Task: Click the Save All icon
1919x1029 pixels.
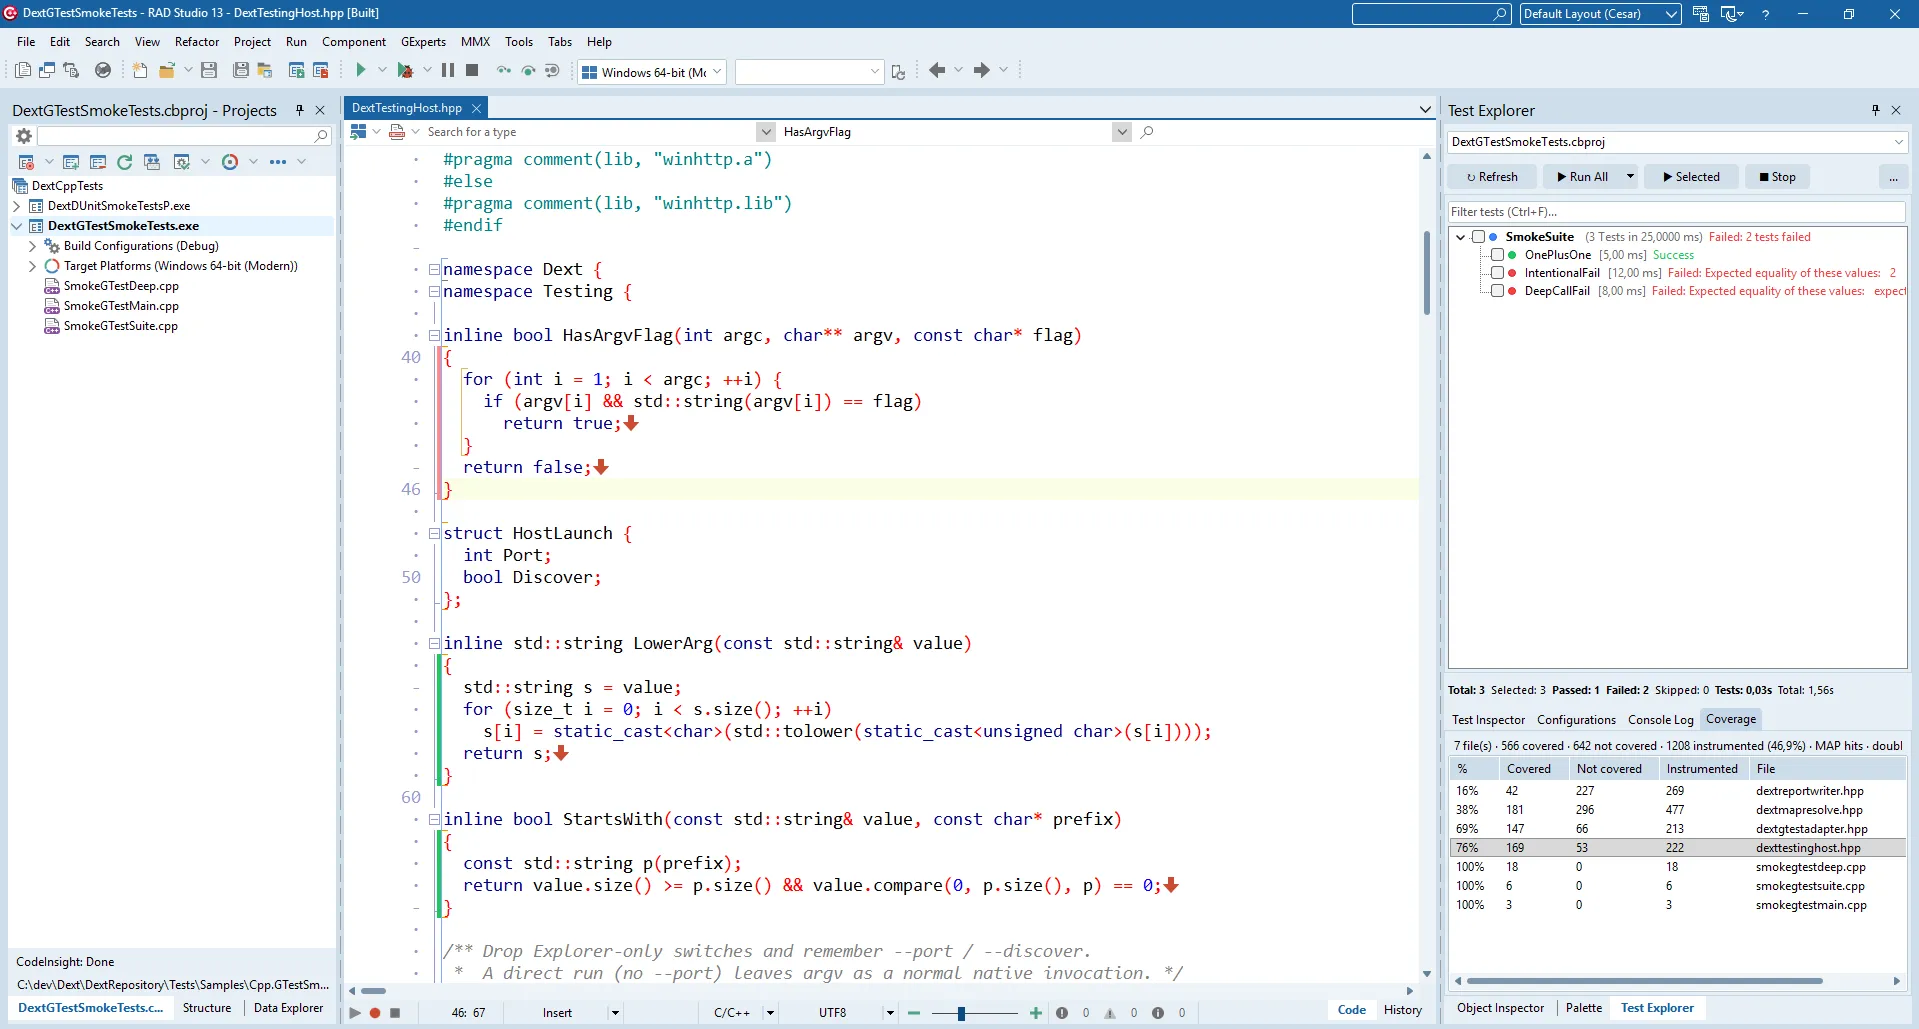Action: (x=241, y=70)
